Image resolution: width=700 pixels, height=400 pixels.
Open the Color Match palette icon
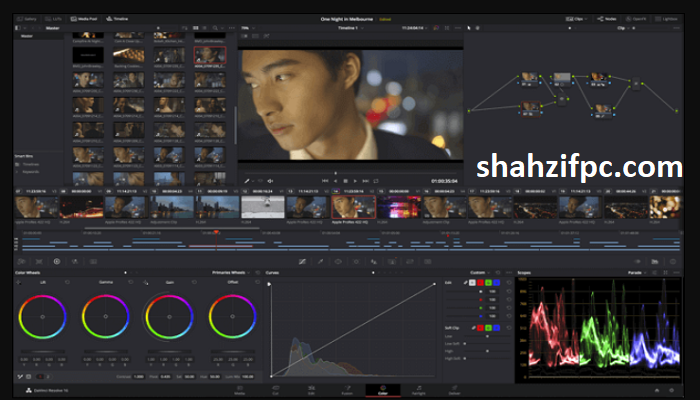tap(39, 262)
